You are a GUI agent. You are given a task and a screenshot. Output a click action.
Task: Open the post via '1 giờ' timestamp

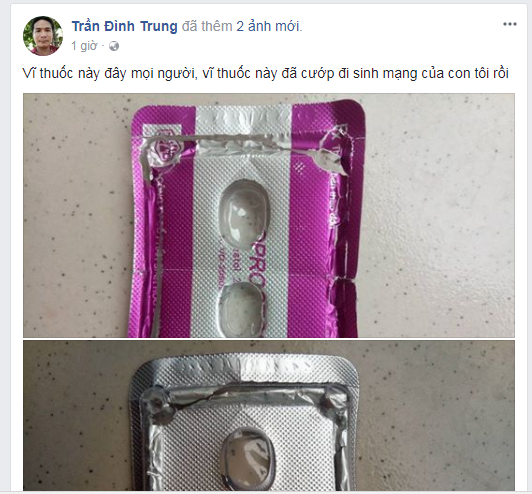click(84, 45)
